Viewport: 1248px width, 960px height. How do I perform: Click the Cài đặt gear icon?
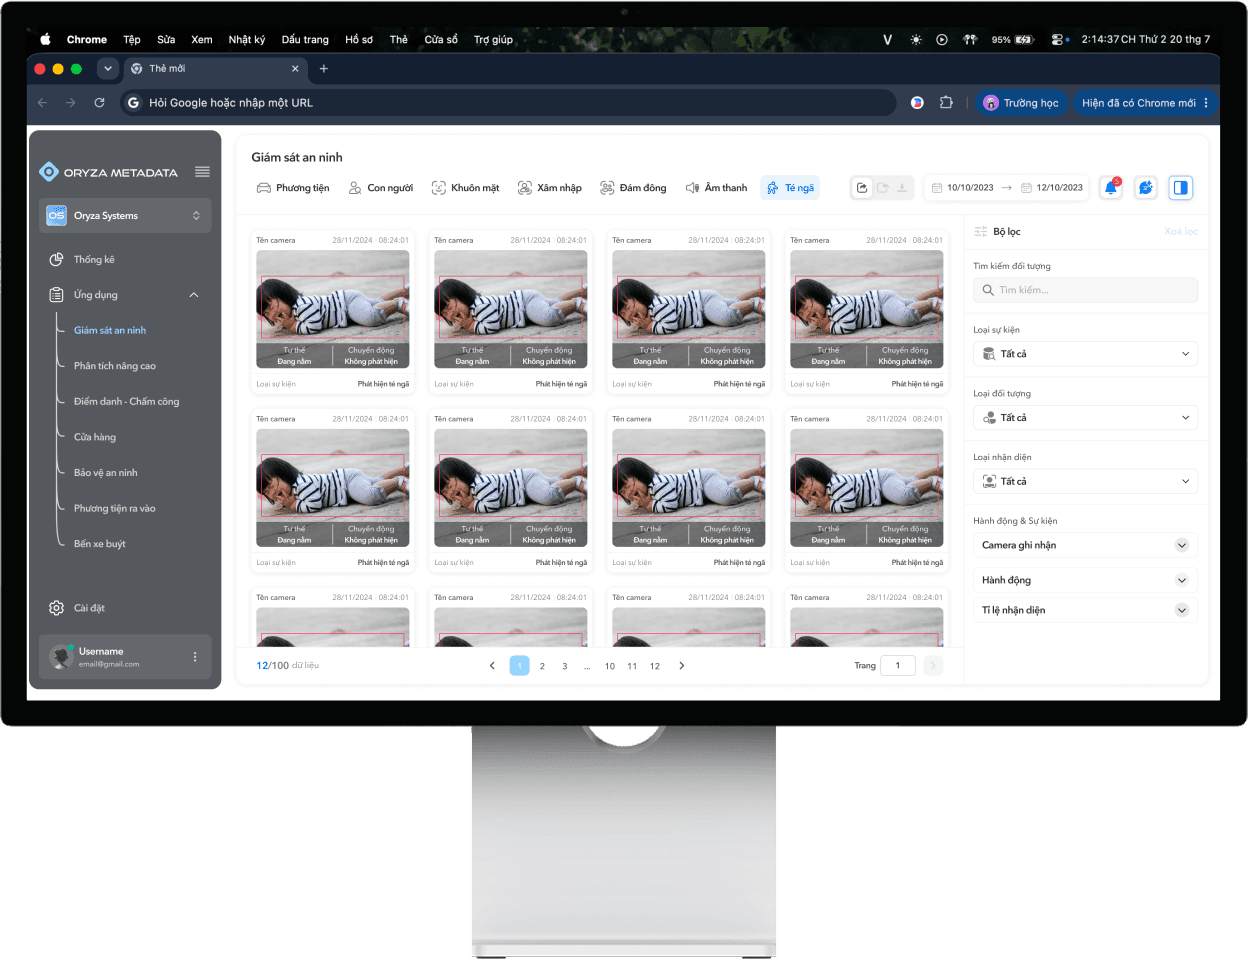(x=56, y=608)
